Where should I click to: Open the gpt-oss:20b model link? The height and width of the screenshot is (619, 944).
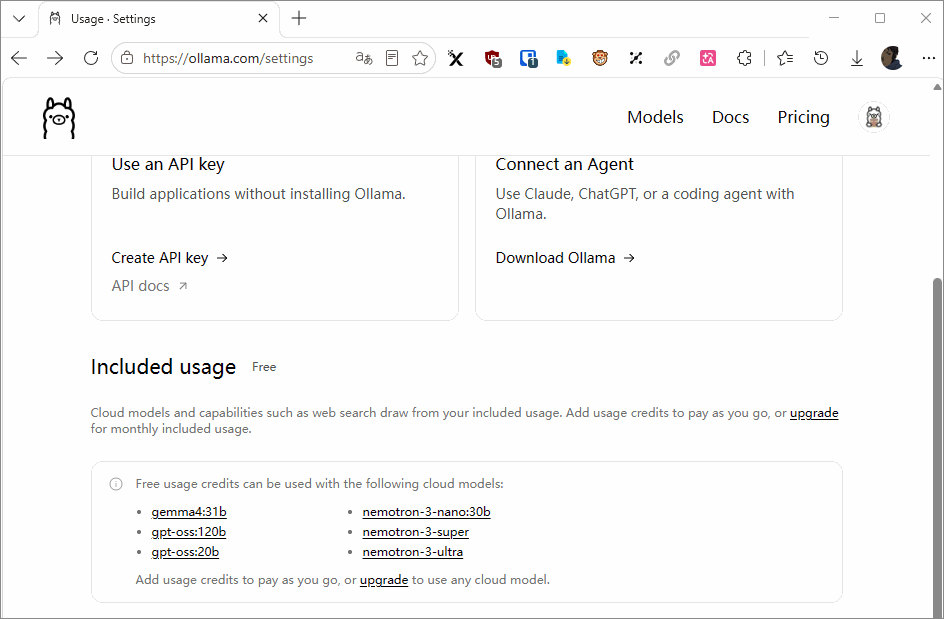click(185, 552)
